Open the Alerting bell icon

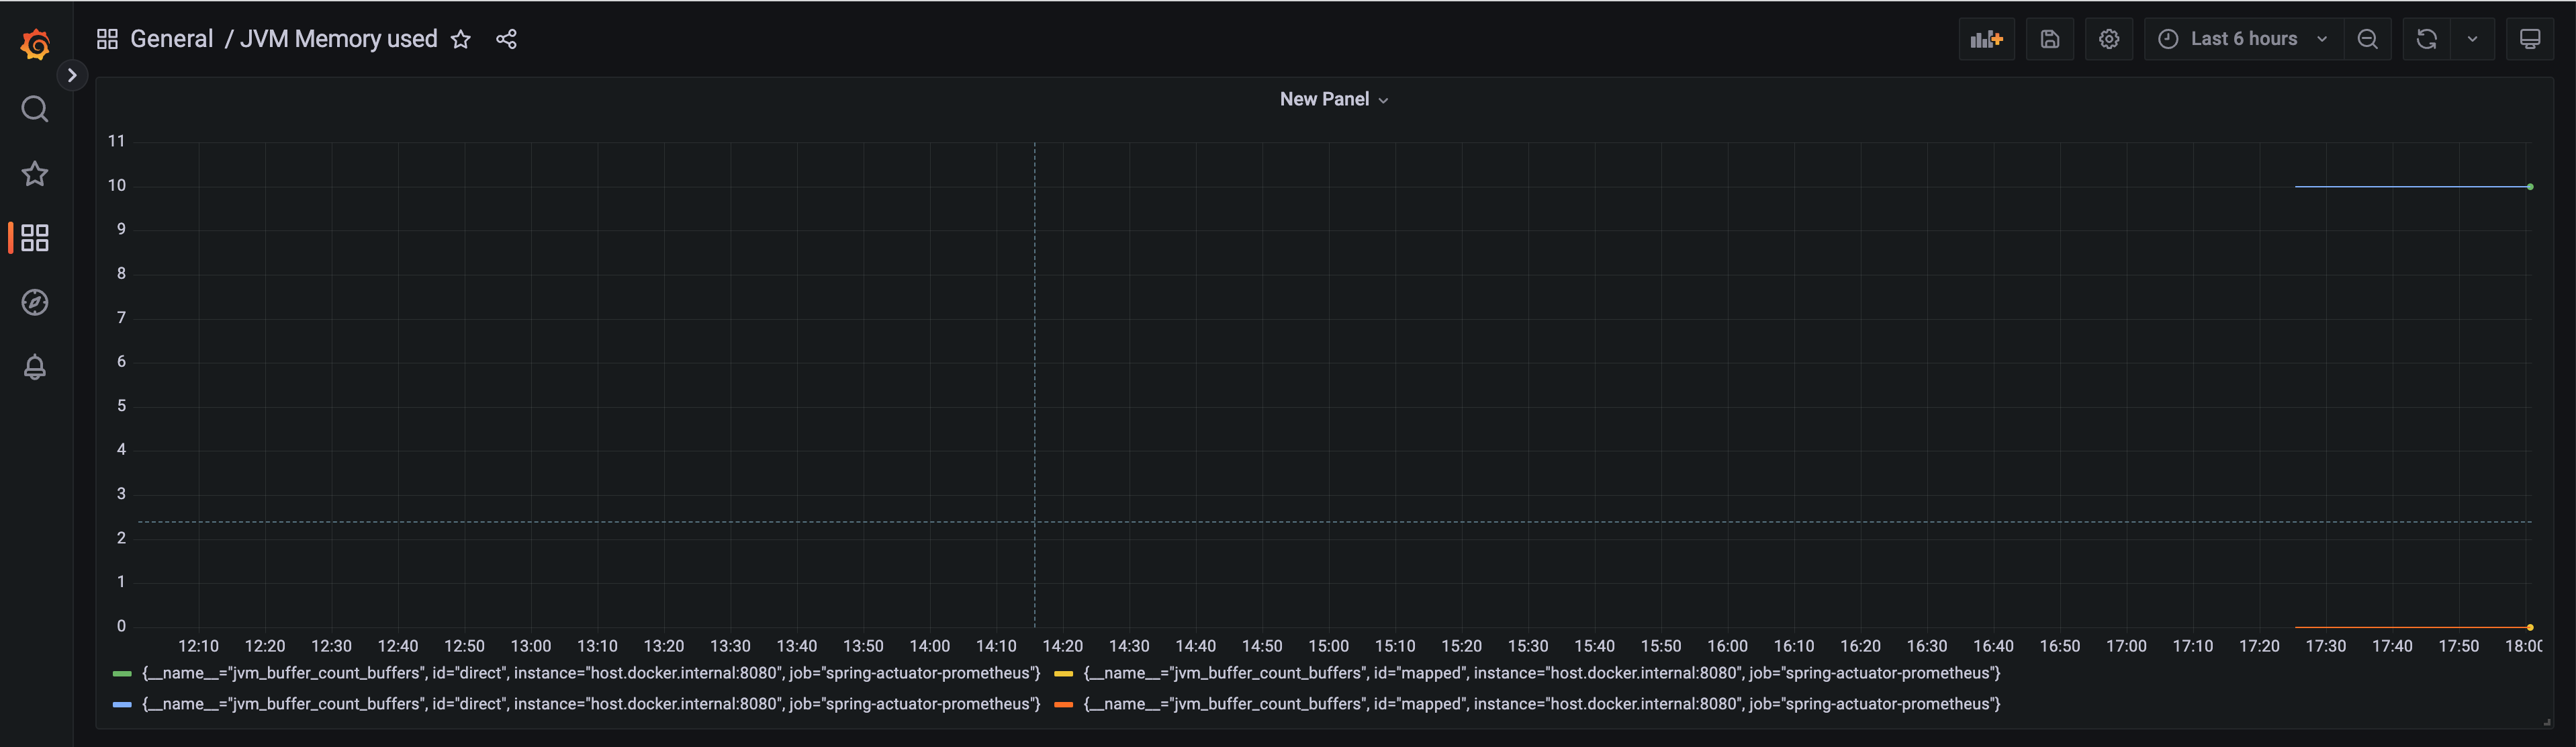(x=35, y=367)
